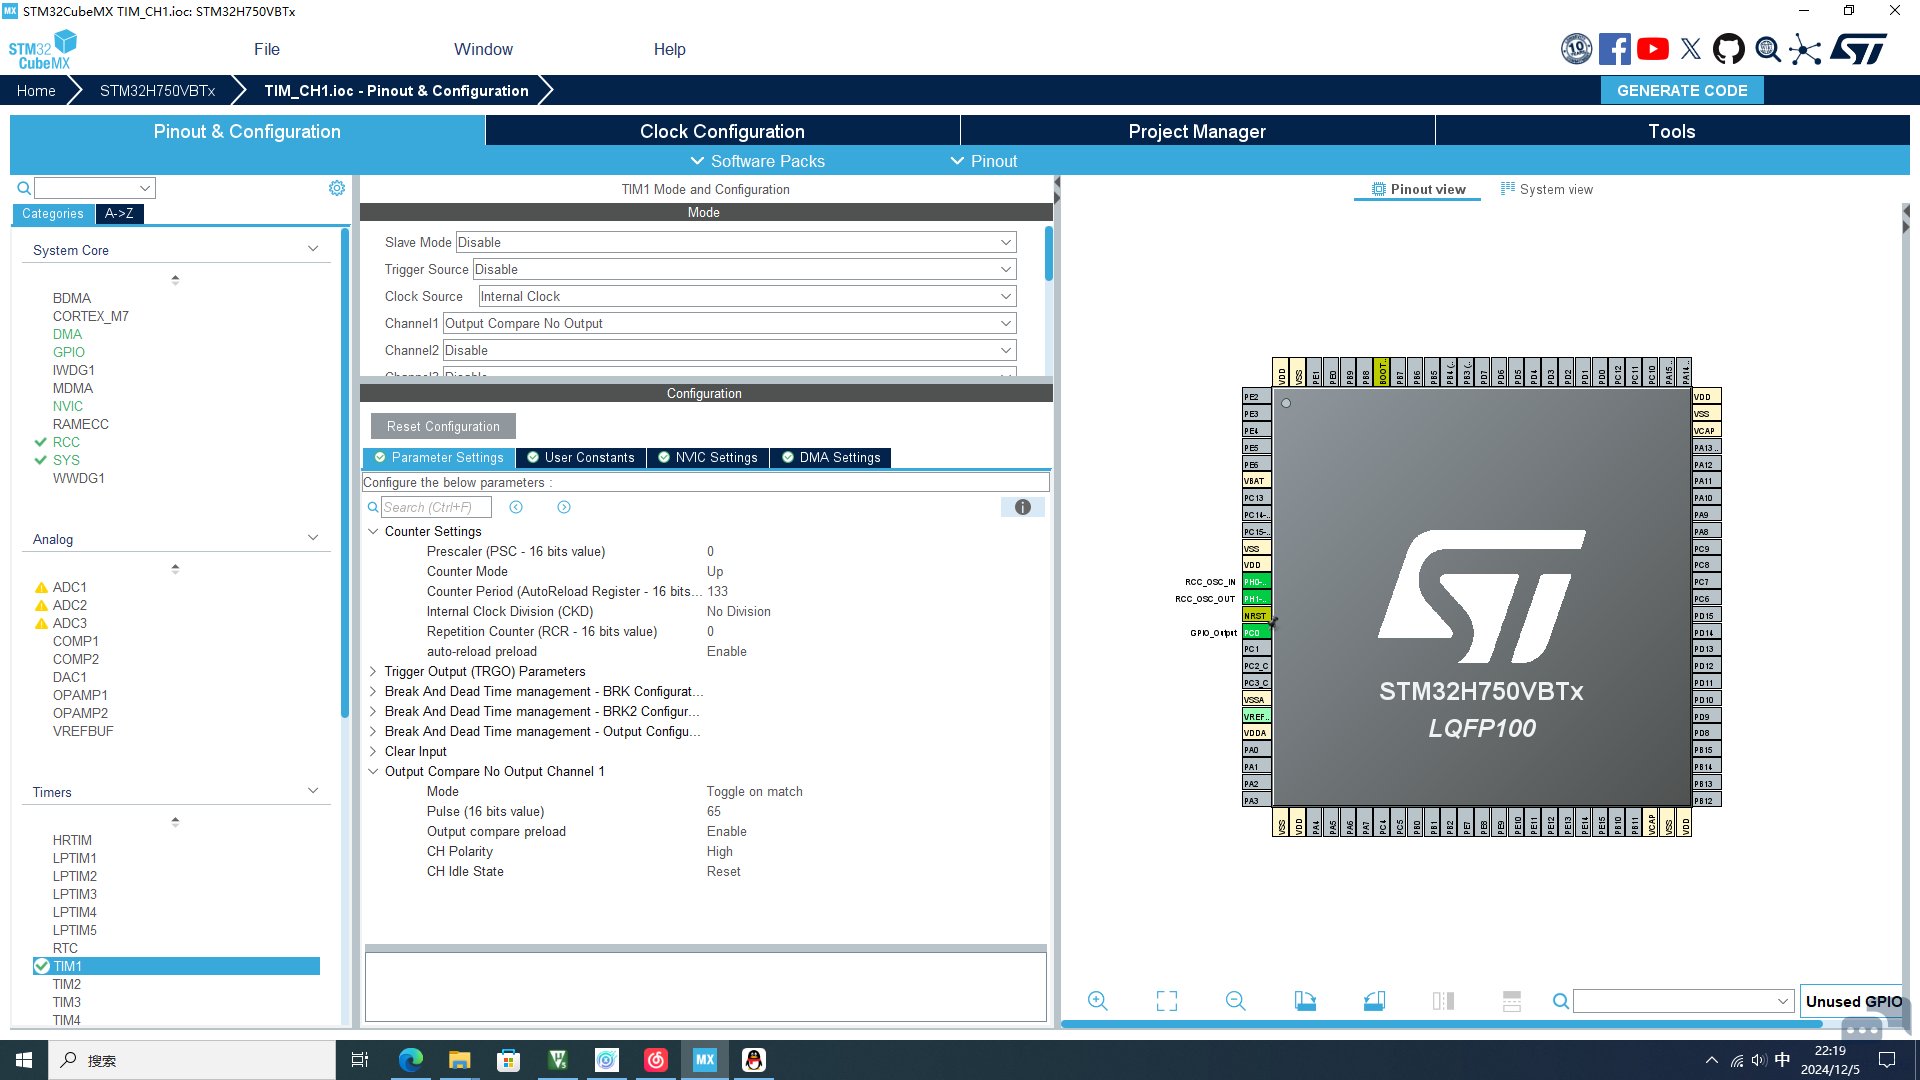The height and width of the screenshot is (1080, 1920).
Task: Expand Trigger Output (TRGO) Parameters
Action: [x=373, y=671]
